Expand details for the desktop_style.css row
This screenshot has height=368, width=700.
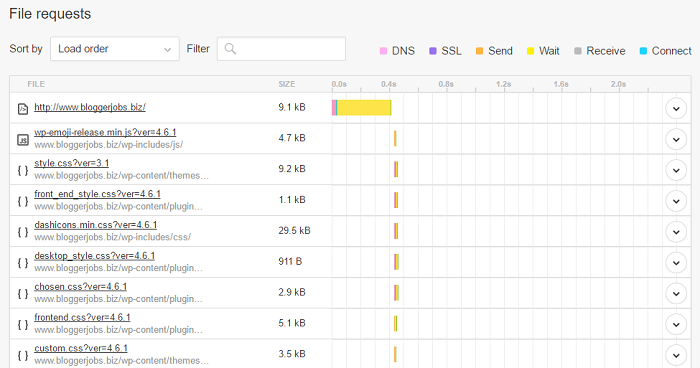pyautogui.click(x=676, y=263)
